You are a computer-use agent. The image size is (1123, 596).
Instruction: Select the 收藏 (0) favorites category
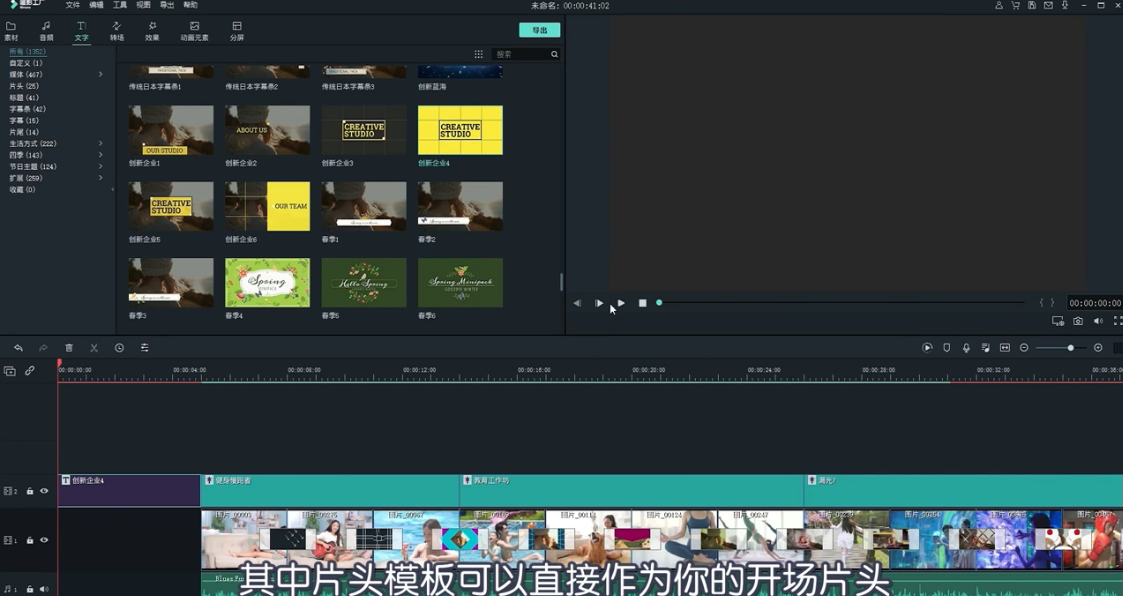pyautogui.click(x=22, y=189)
